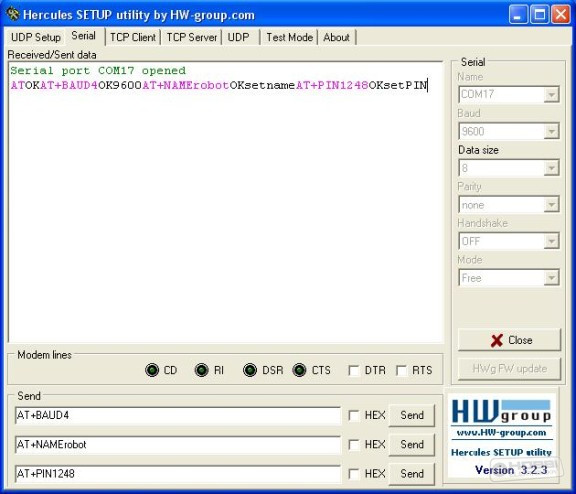Image resolution: width=576 pixels, height=494 pixels.
Task: Open the Baud 9600 dropdown
Action: [551, 131]
